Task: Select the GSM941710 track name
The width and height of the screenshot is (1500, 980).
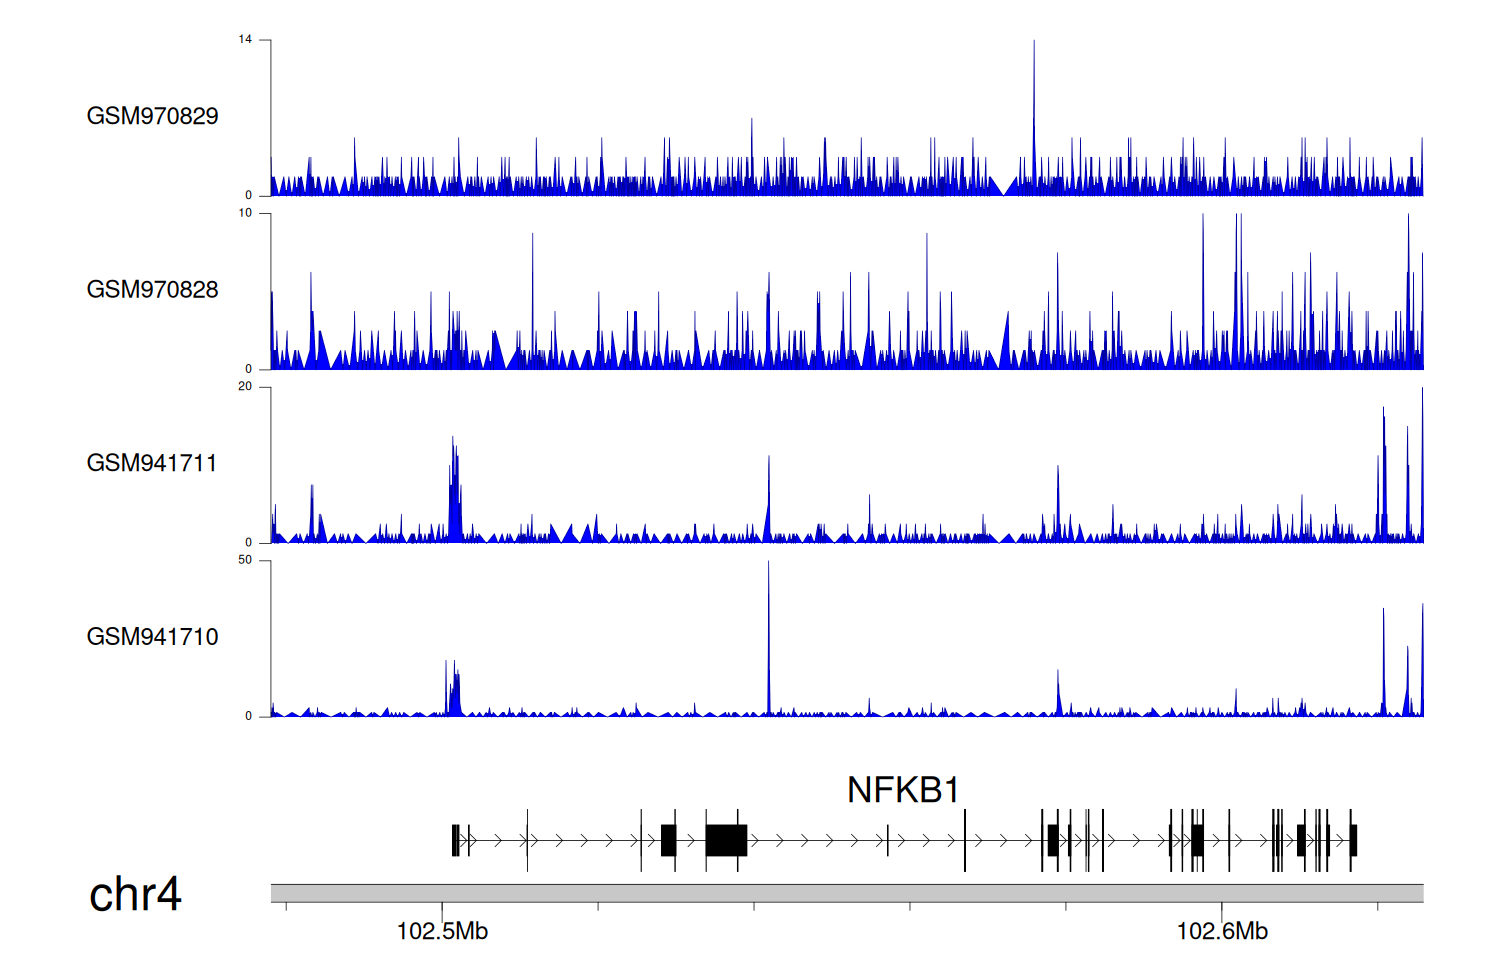Action: [152, 637]
